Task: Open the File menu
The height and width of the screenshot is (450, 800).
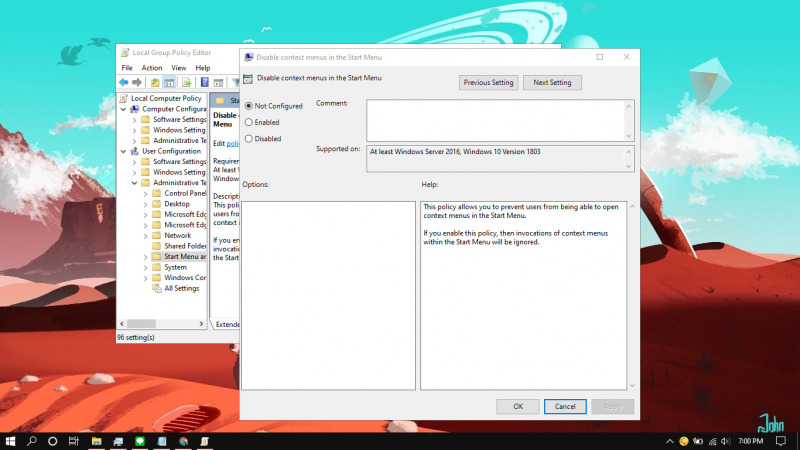Action: [127, 67]
